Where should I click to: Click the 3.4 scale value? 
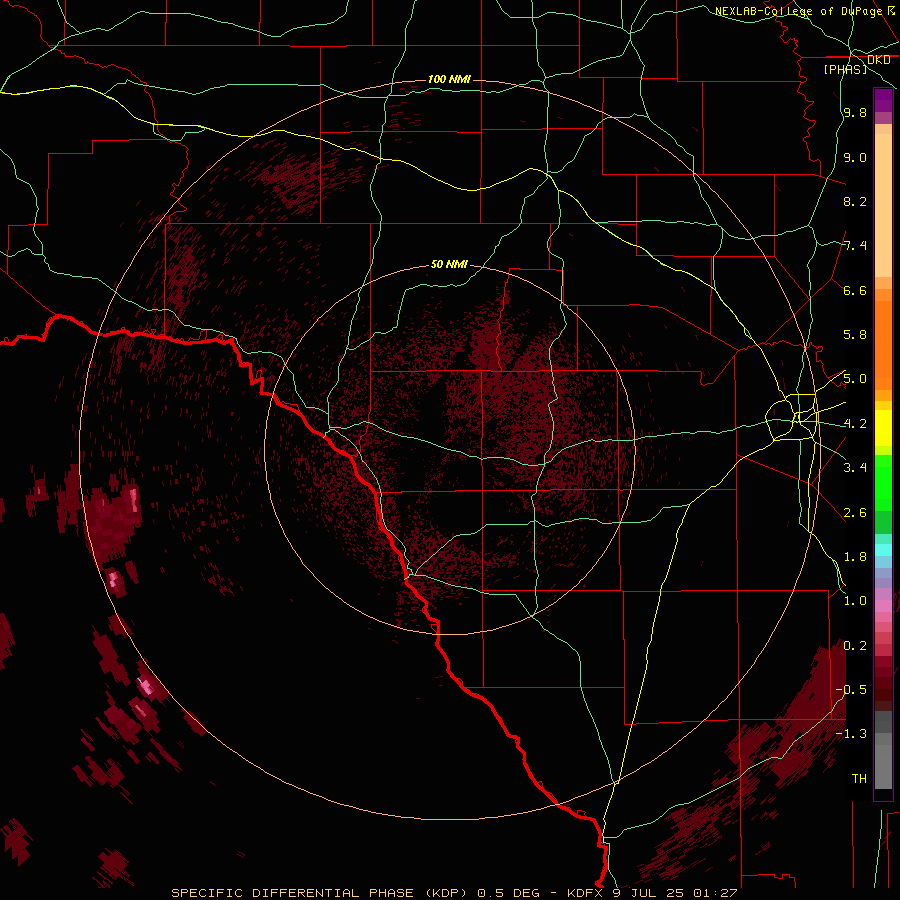[855, 468]
